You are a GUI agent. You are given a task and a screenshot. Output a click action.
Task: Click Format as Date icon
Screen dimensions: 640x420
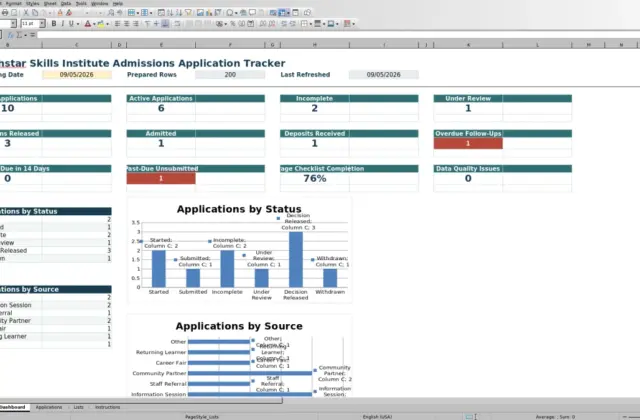251,24
